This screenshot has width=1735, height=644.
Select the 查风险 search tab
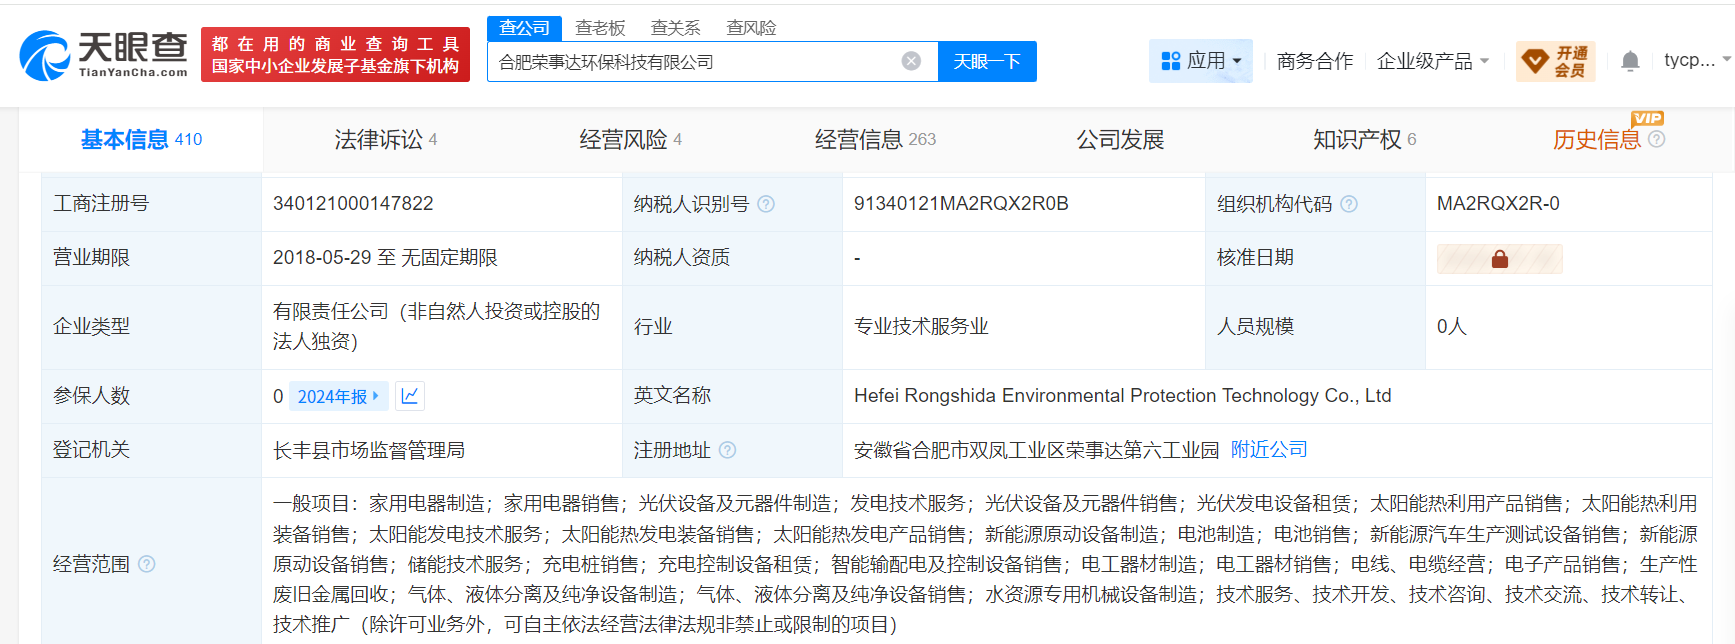751,28
